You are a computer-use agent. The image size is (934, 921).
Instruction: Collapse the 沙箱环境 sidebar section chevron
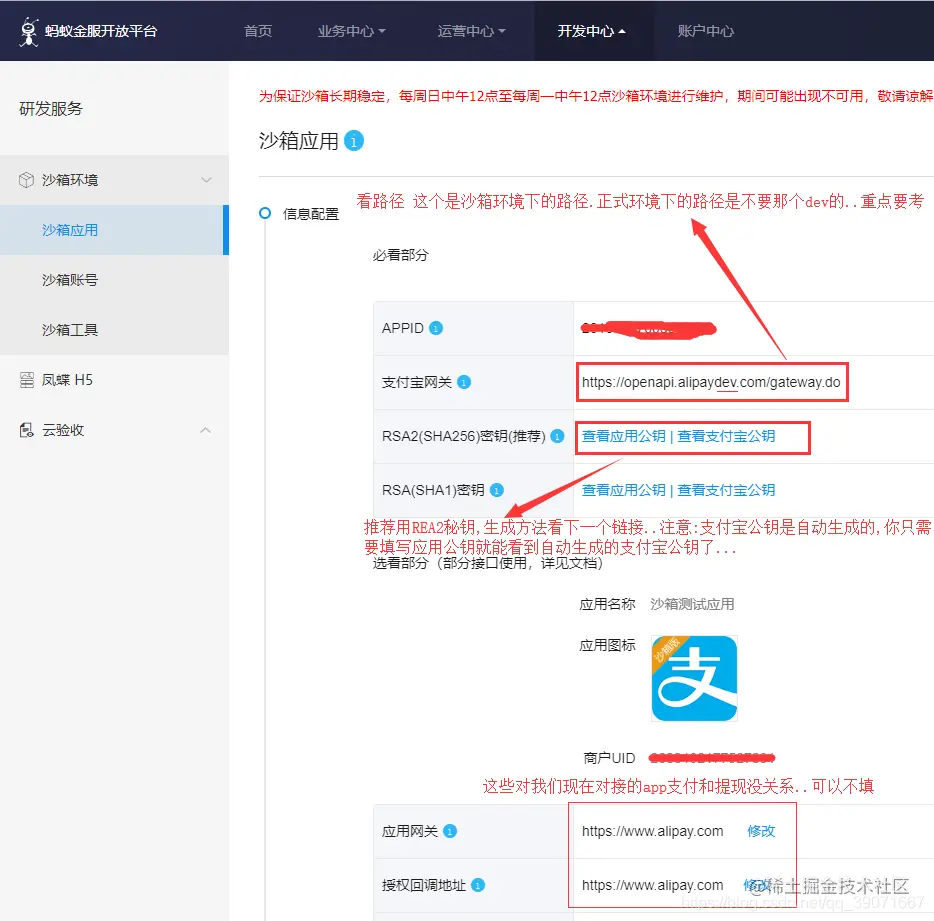(x=206, y=180)
